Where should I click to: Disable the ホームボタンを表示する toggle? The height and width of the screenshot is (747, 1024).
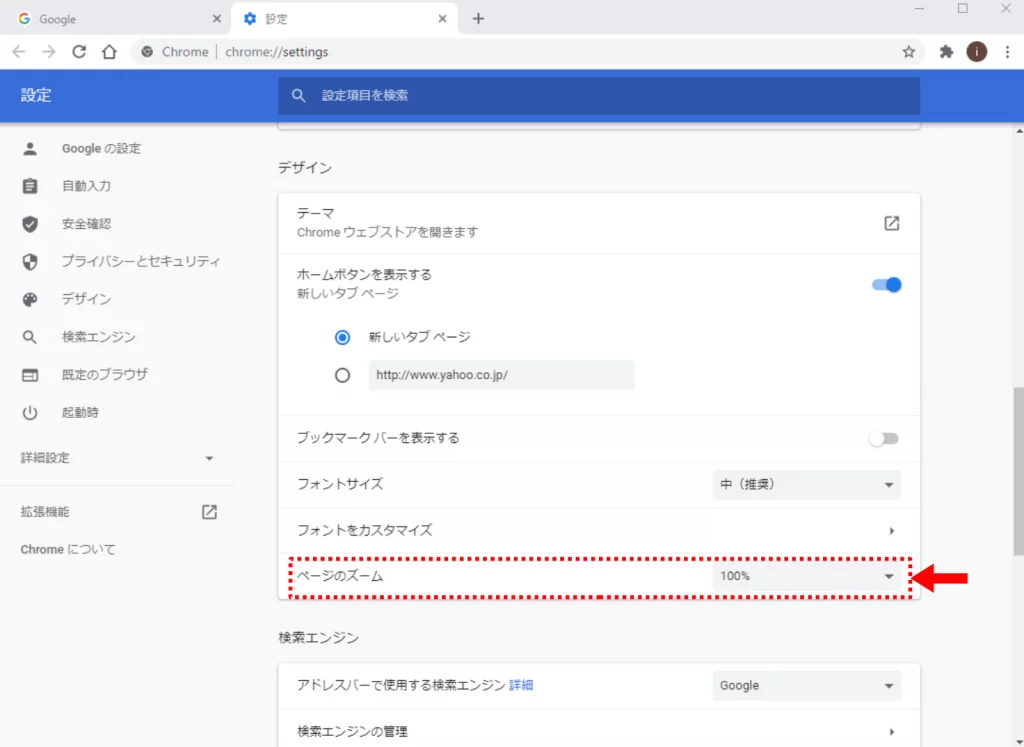[x=887, y=284]
